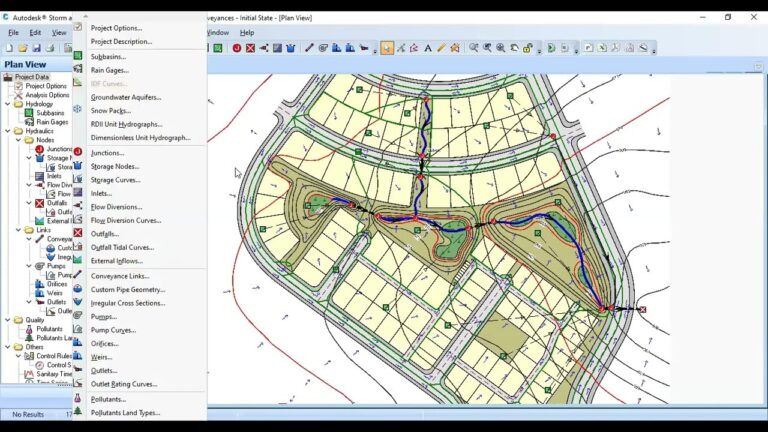Select Weirs in the data tree

point(54,293)
